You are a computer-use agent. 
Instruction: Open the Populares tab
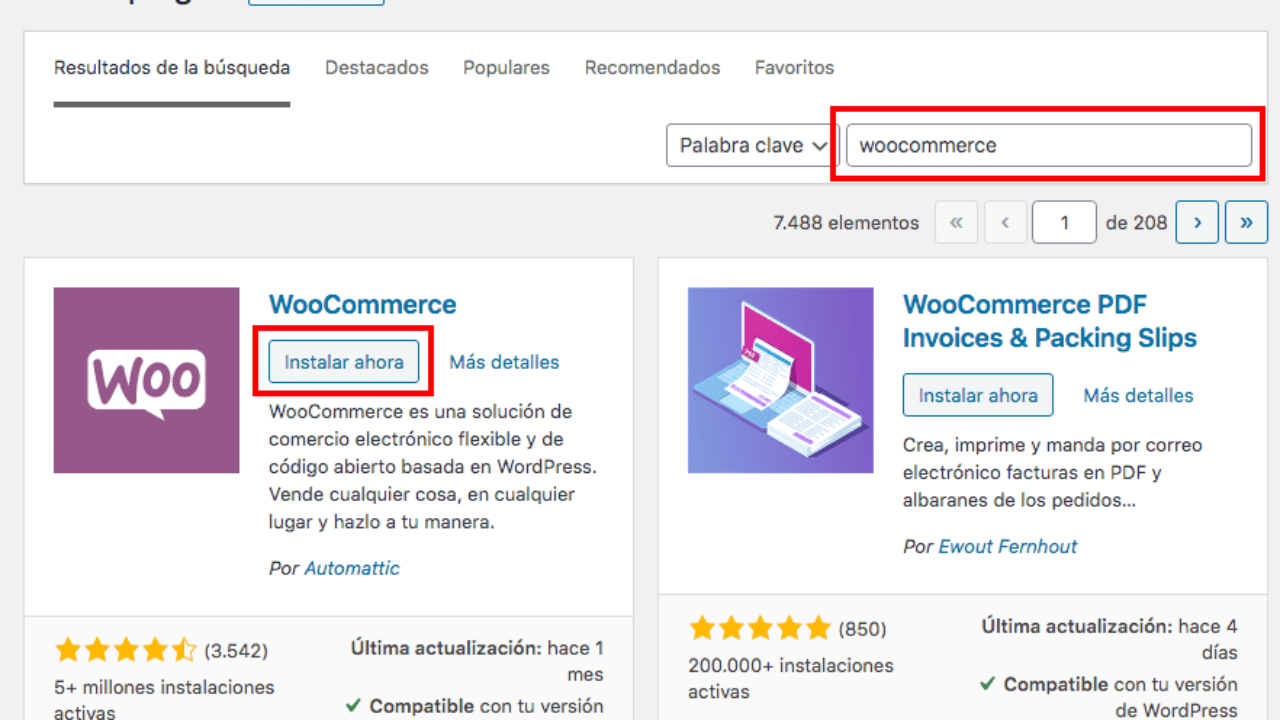click(506, 68)
